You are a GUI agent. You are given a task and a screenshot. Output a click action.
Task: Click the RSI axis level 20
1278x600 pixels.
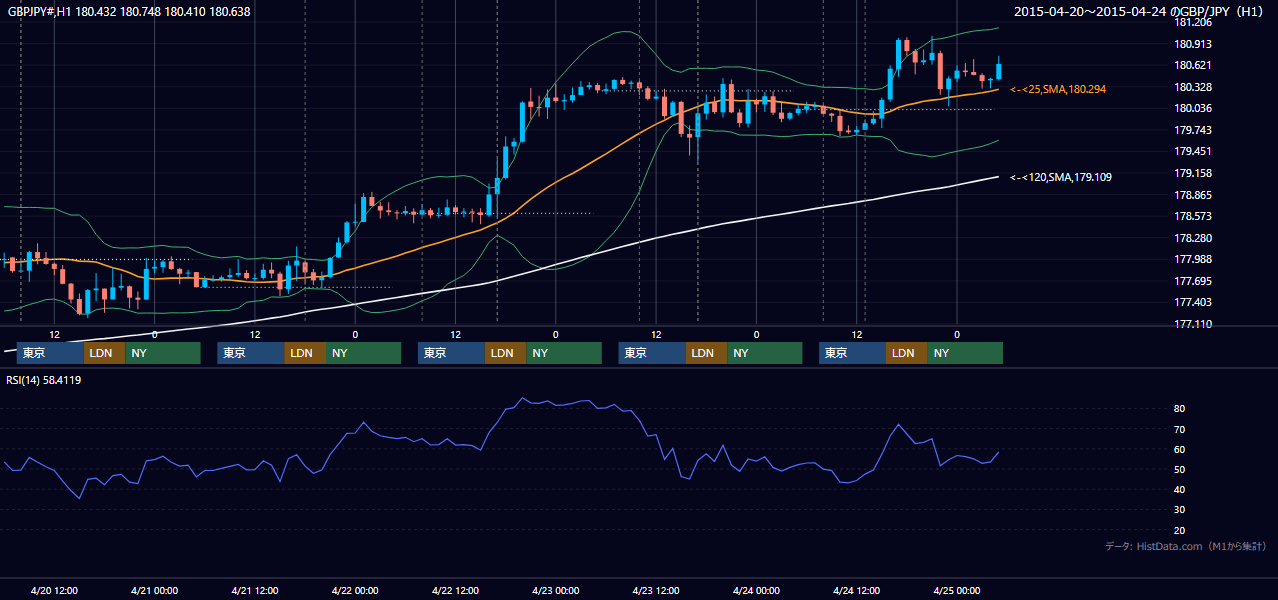pyautogui.click(x=1180, y=531)
